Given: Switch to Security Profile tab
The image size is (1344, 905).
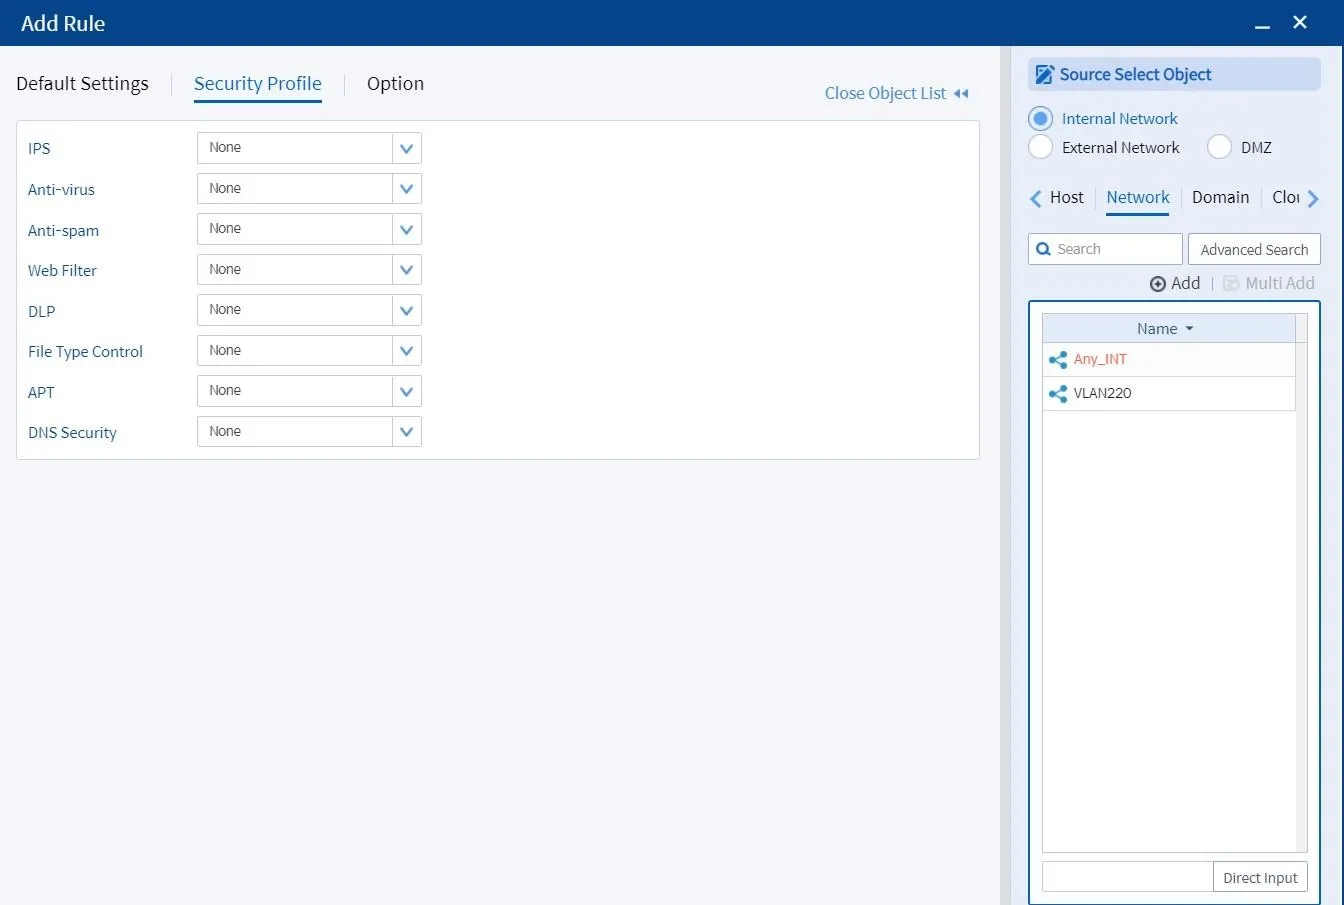Looking at the screenshot, I should pos(258,84).
